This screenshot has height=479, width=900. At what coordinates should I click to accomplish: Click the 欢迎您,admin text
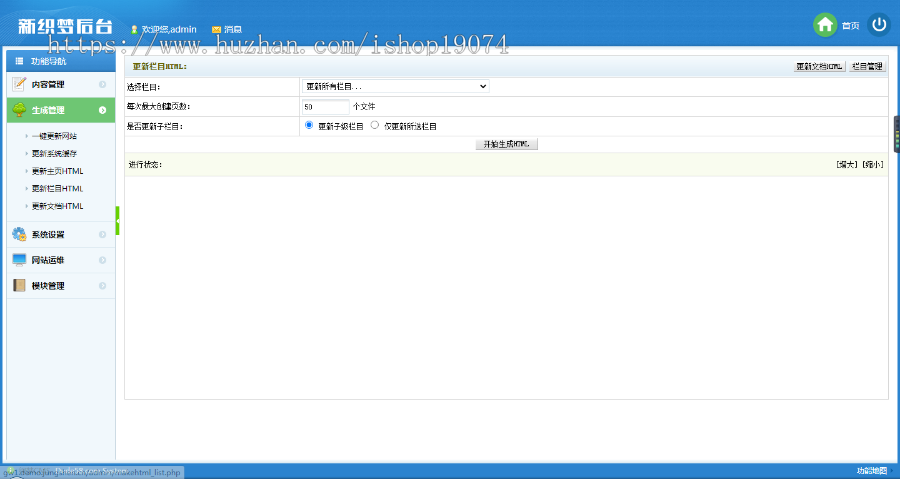(169, 29)
